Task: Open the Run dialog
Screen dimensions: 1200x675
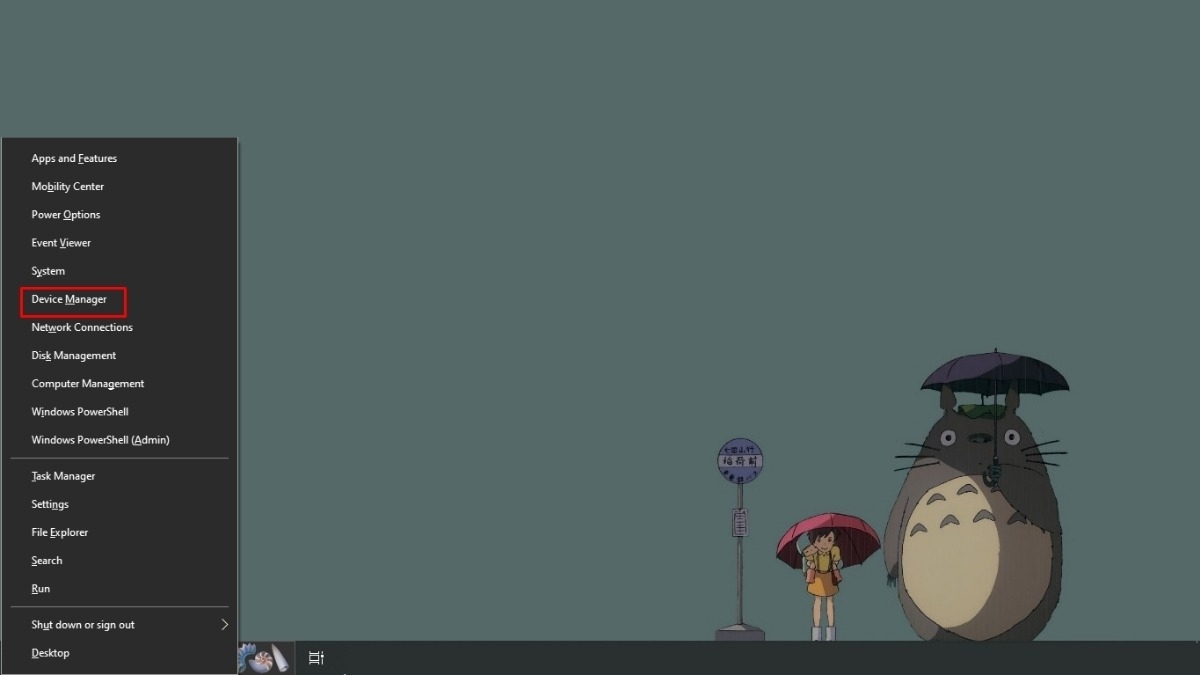Action: click(41, 589)
